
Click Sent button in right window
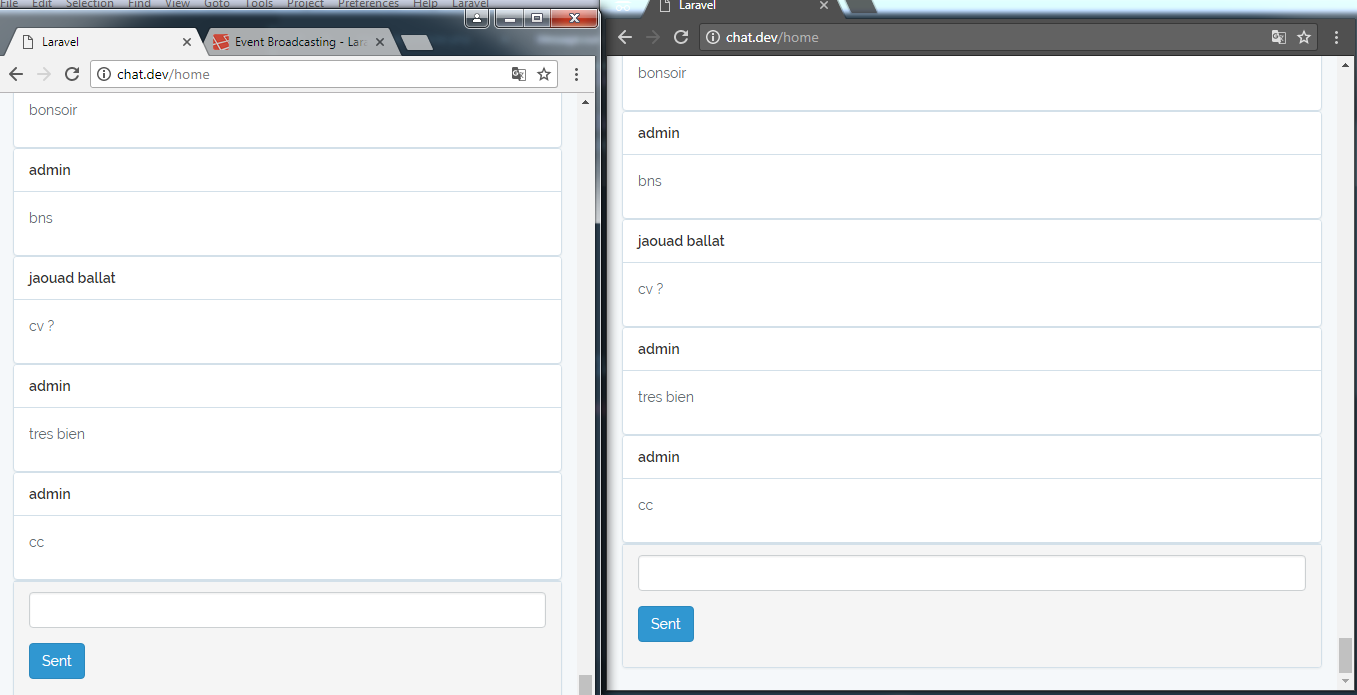(x=666, y=624)
